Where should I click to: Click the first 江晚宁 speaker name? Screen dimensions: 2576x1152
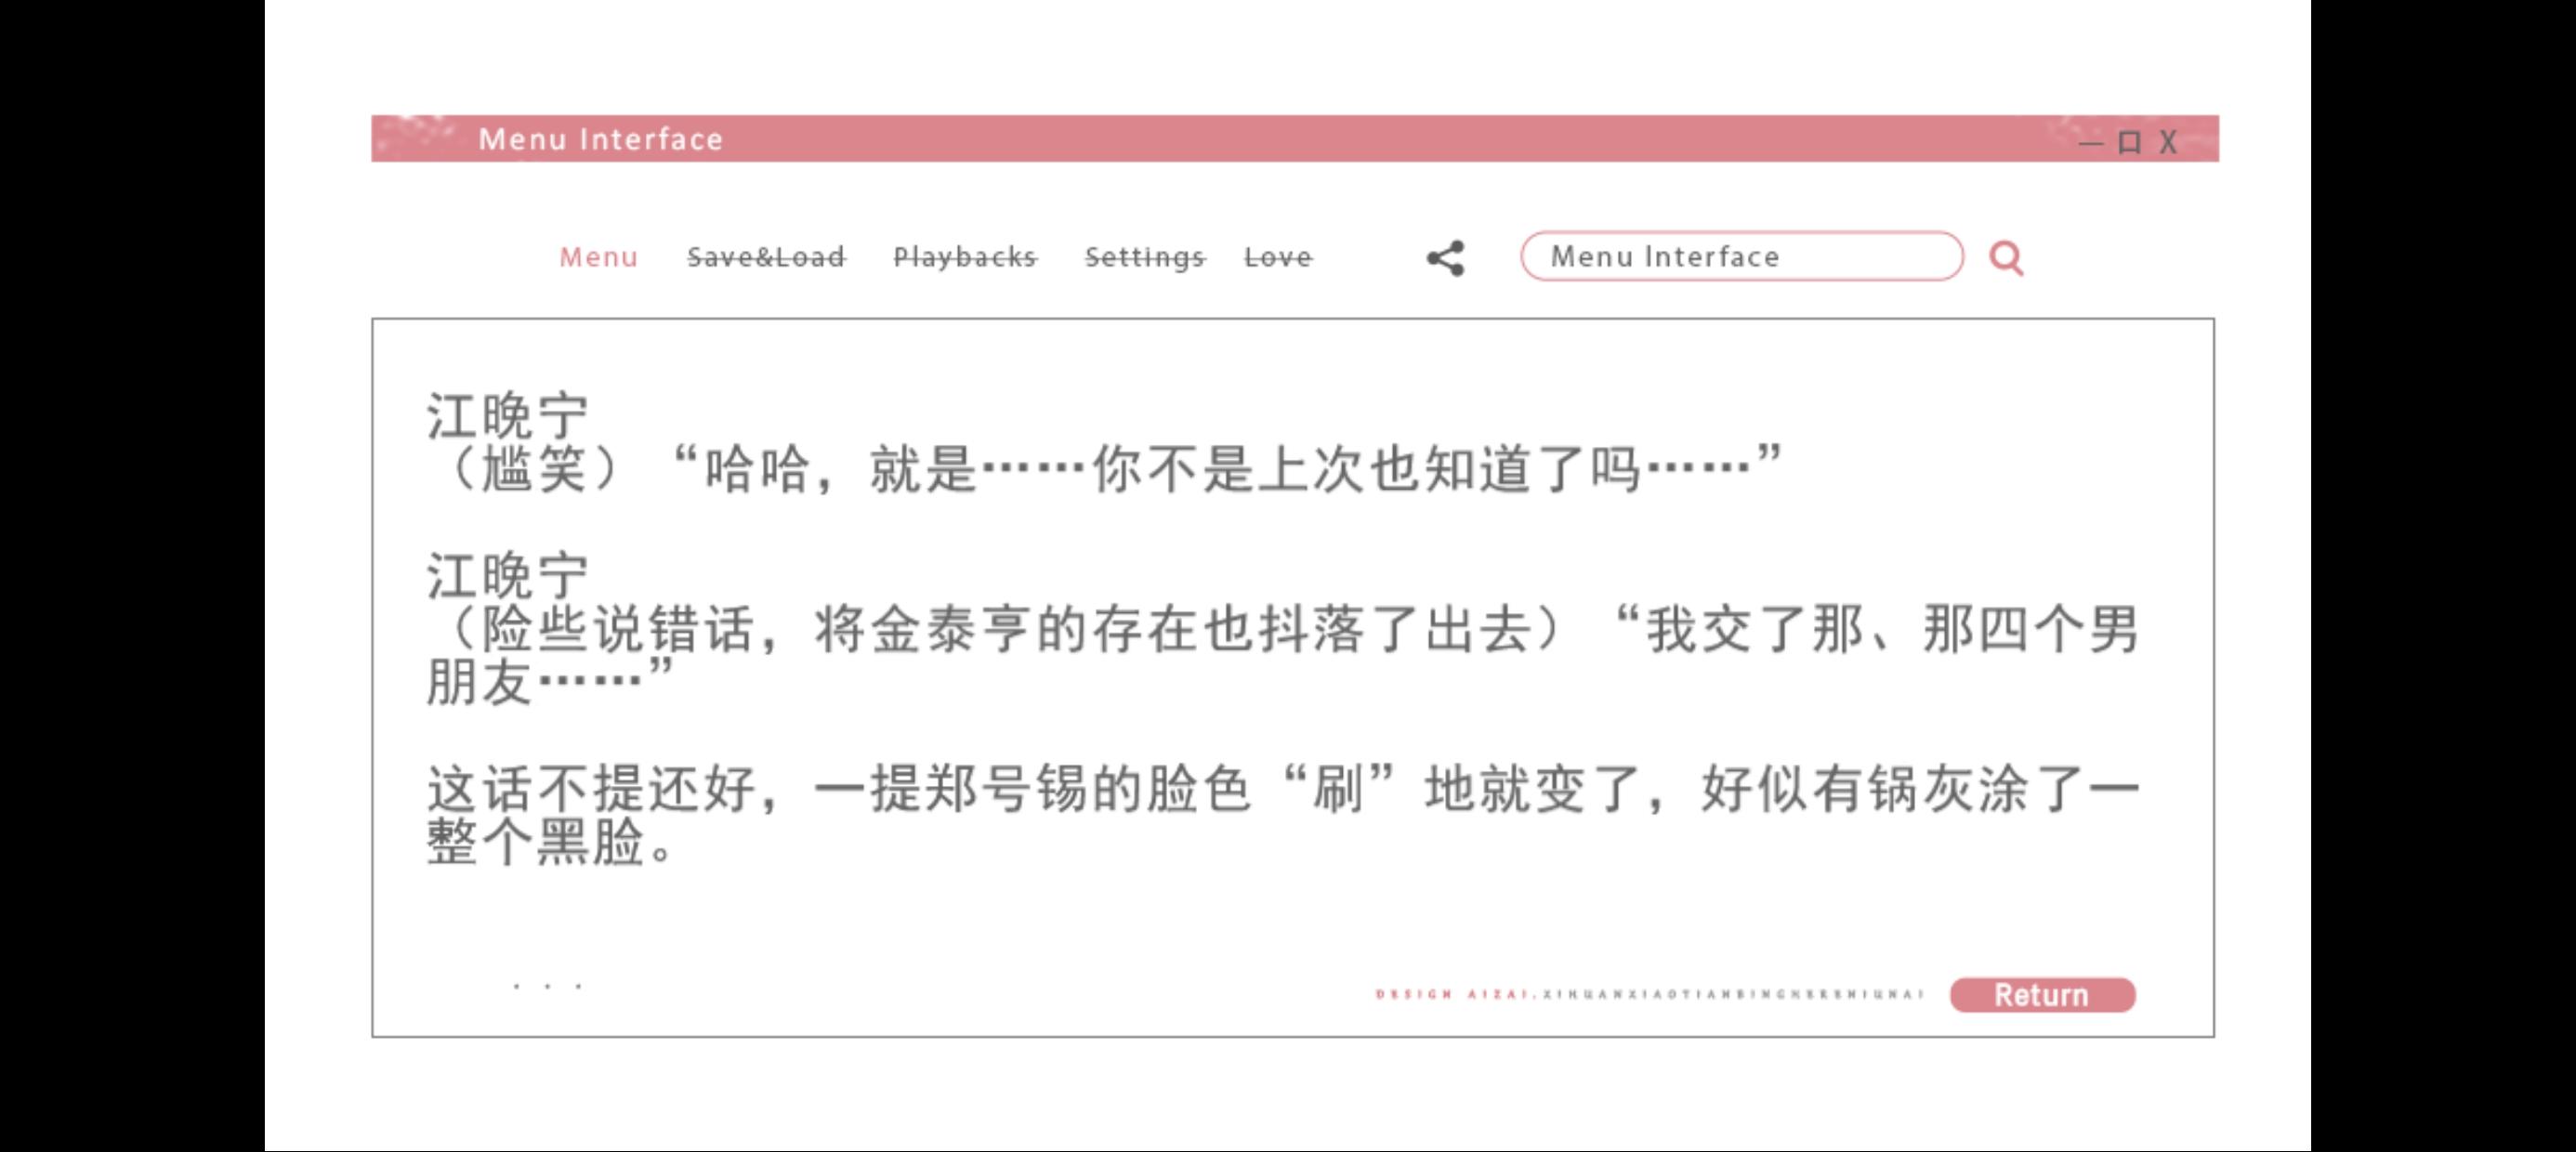(x=507, y=415)
